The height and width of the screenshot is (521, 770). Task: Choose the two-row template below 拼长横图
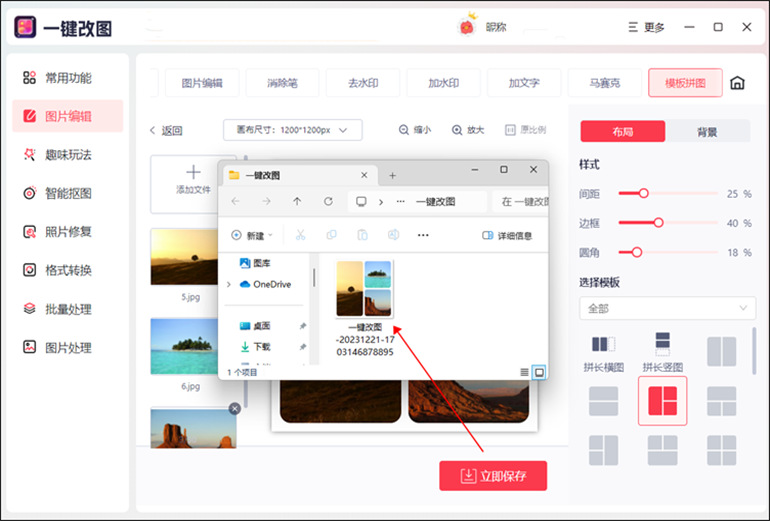click(x=604, y=401)
